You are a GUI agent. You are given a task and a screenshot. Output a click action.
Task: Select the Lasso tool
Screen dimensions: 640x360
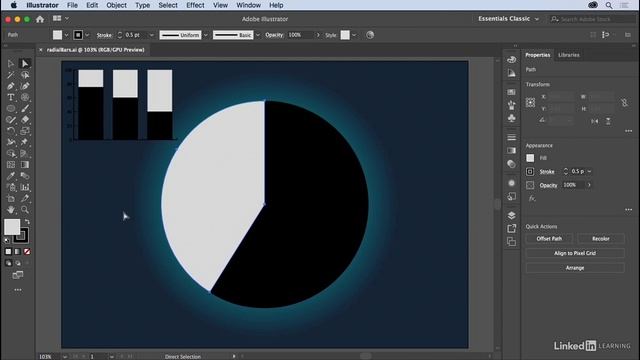point(24,75)
